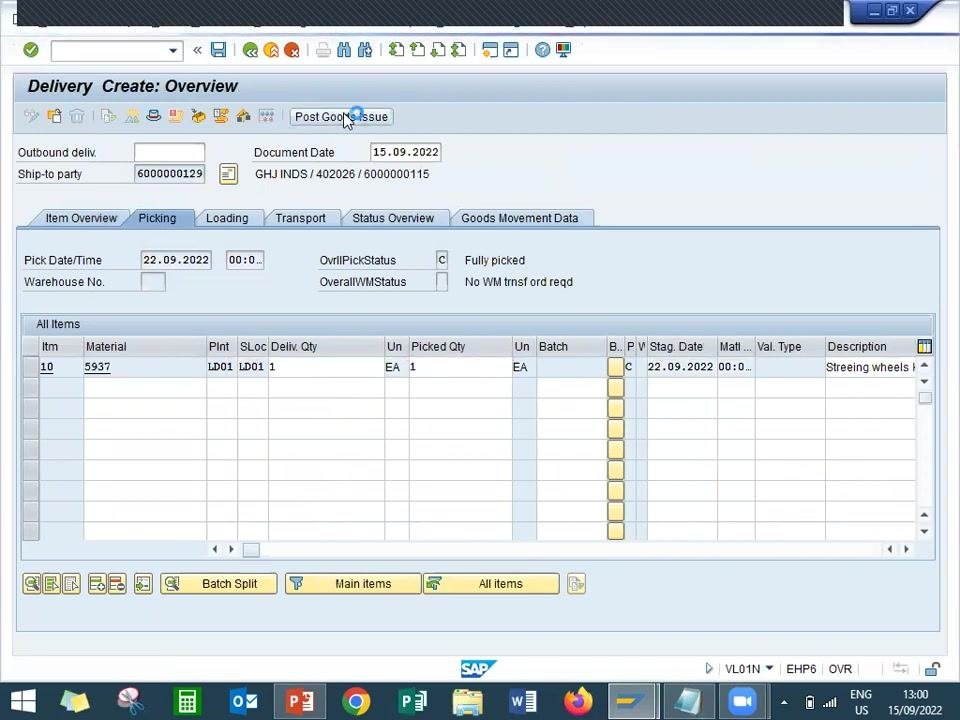
Task: Click the house icon in application toolbar
Action: click(x=243, y=116)
